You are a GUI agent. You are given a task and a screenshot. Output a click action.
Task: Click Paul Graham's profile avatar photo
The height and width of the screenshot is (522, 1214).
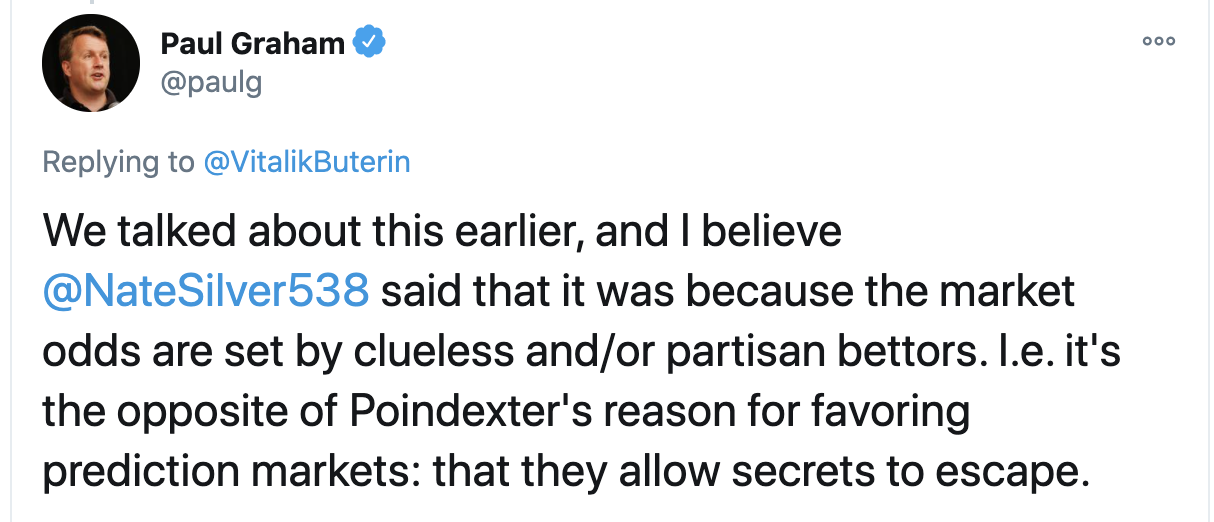coord(90,63)
